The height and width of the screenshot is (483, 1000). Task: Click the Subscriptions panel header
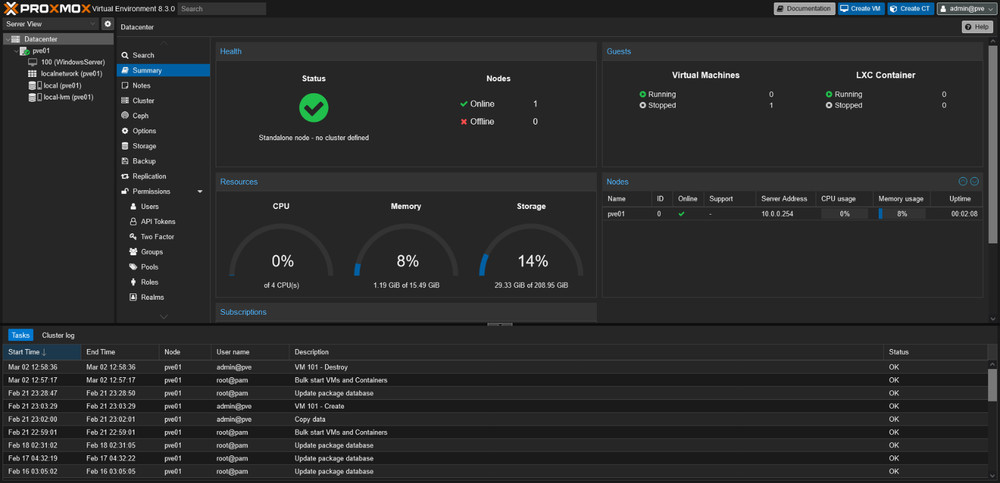click(x=406, y=312)
